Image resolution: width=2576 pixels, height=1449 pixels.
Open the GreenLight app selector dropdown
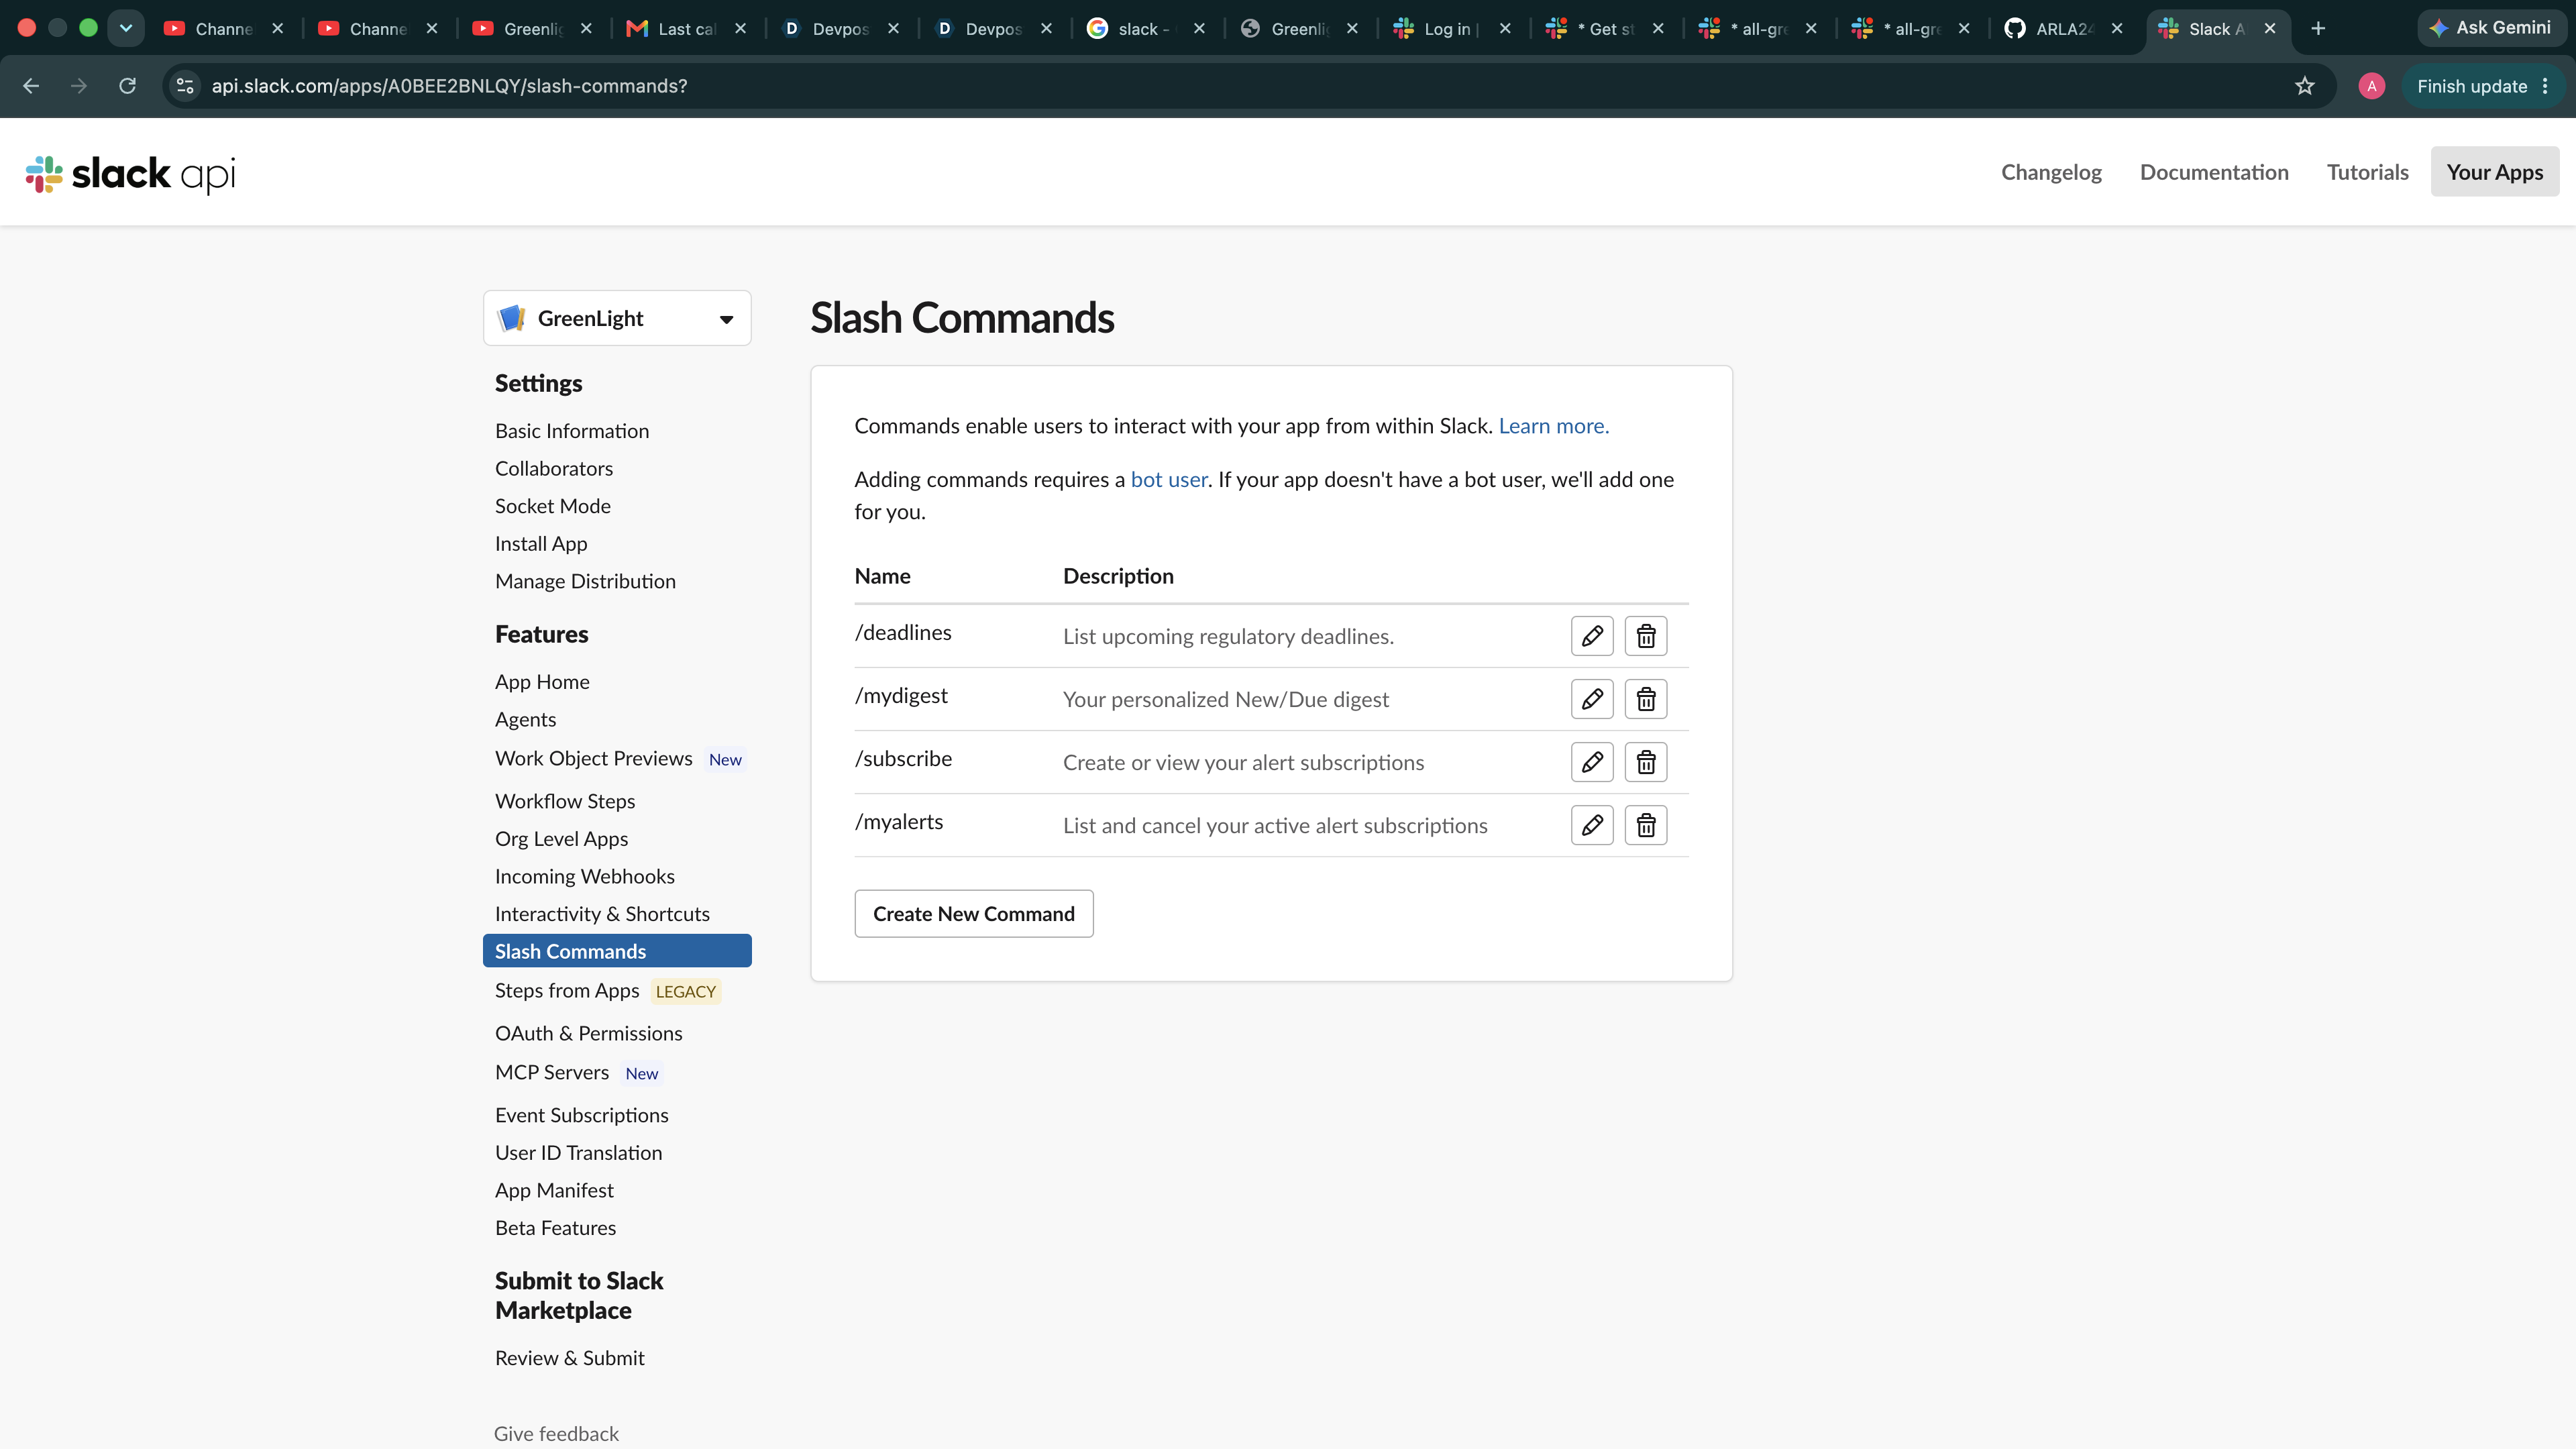click(617, 318)
